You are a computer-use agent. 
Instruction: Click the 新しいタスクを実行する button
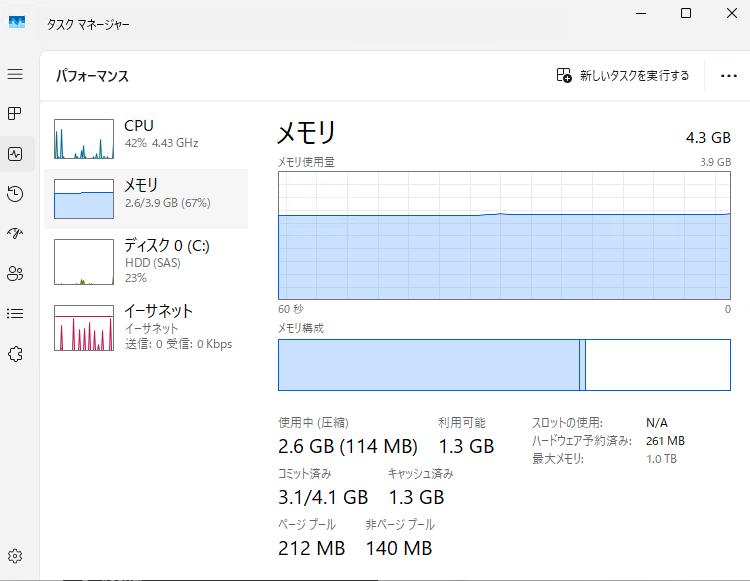(x=623, y=75)
